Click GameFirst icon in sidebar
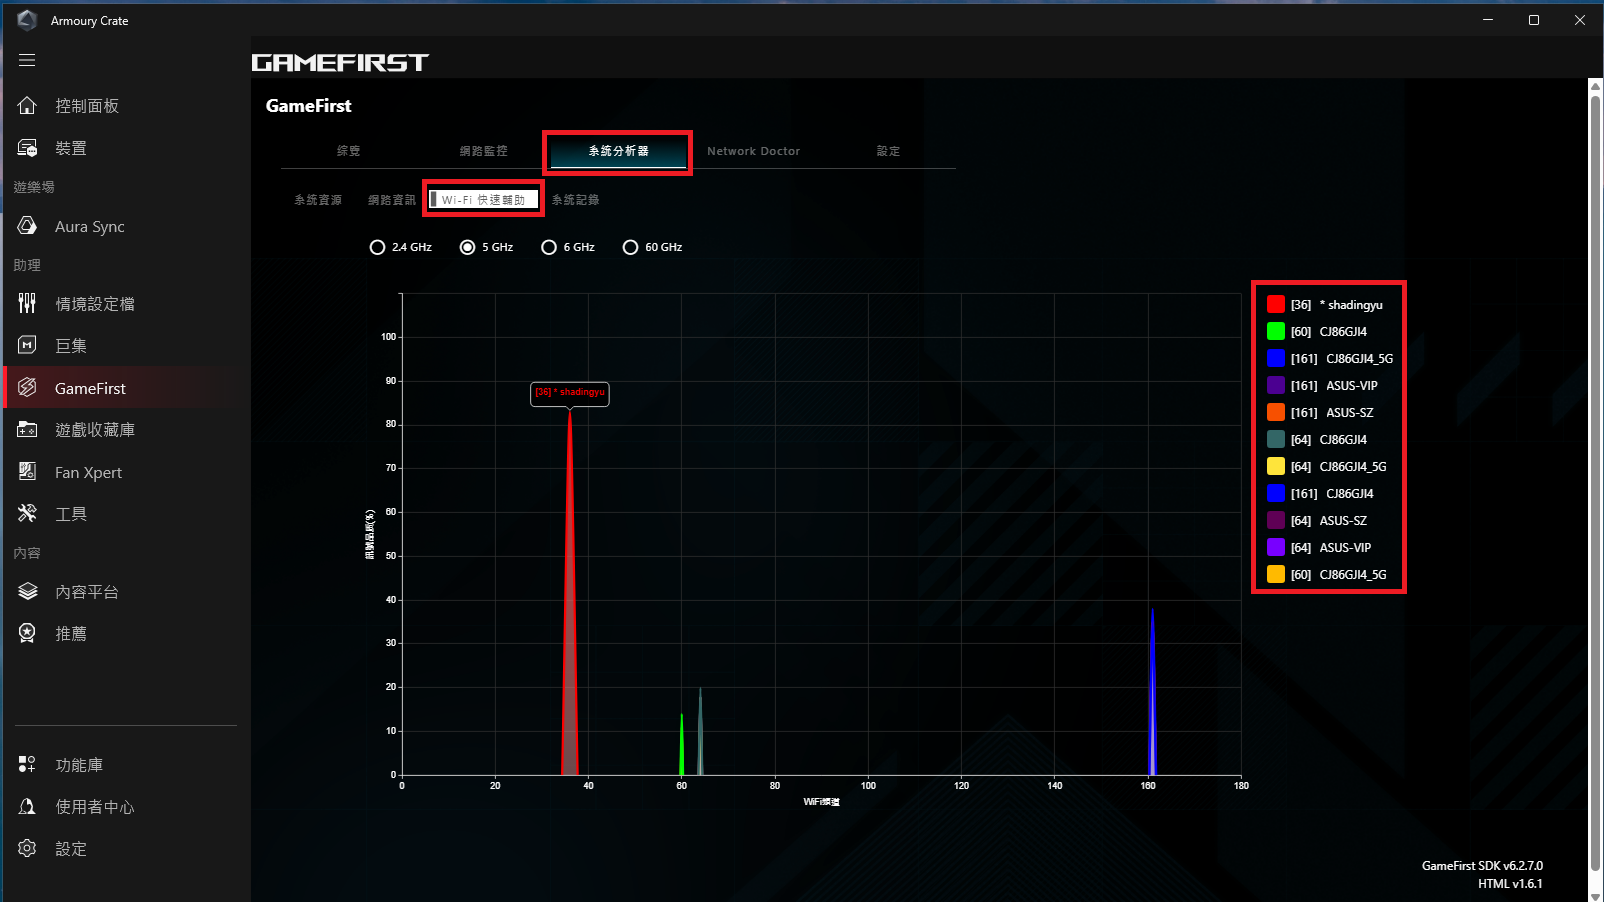 click(27, 387)
